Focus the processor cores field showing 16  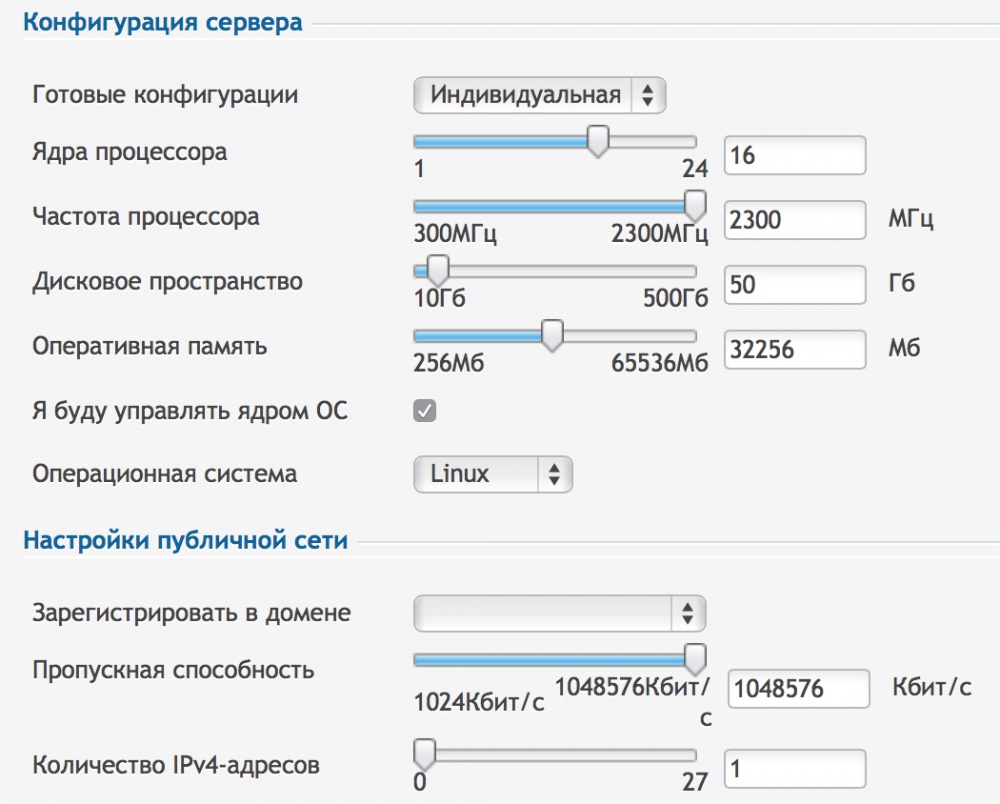(x=795, y=156)
